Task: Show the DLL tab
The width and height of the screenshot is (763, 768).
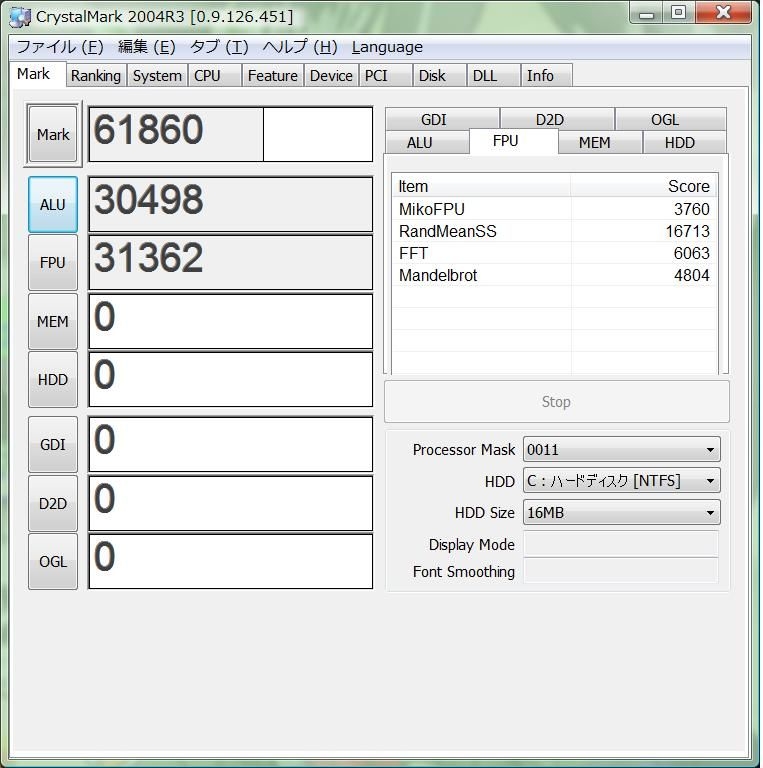Action: [494, 76]
